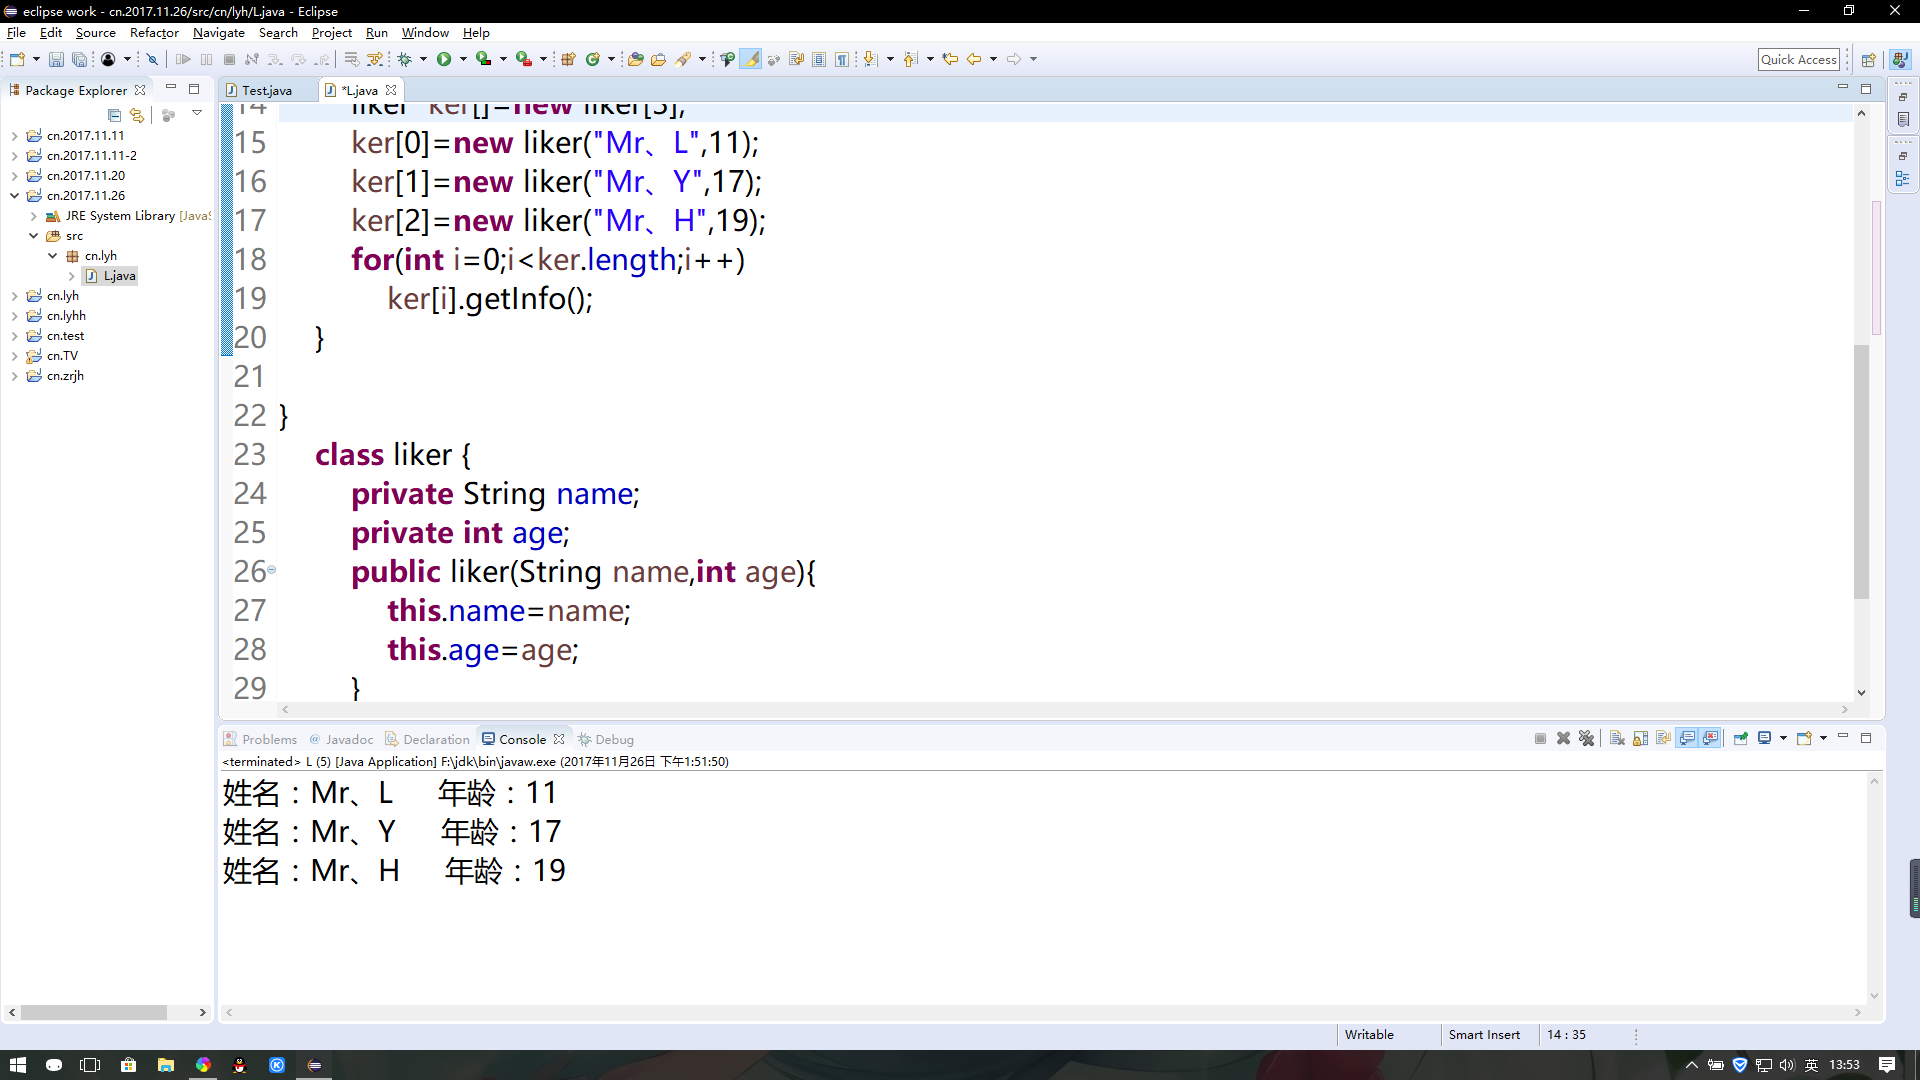
Task: Save the current file with the Save icon
Action: (x=56, y=59)
